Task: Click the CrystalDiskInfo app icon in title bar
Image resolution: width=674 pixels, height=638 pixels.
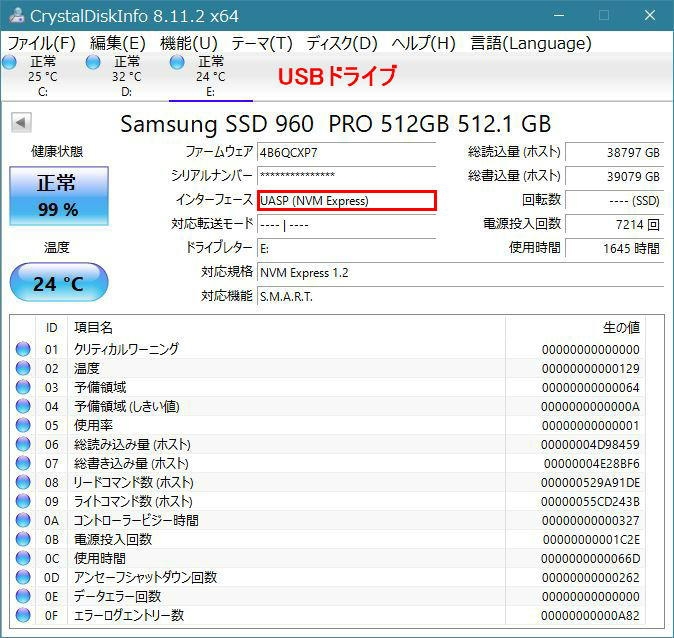Action: pyautogui.click(x=16, y=15)
